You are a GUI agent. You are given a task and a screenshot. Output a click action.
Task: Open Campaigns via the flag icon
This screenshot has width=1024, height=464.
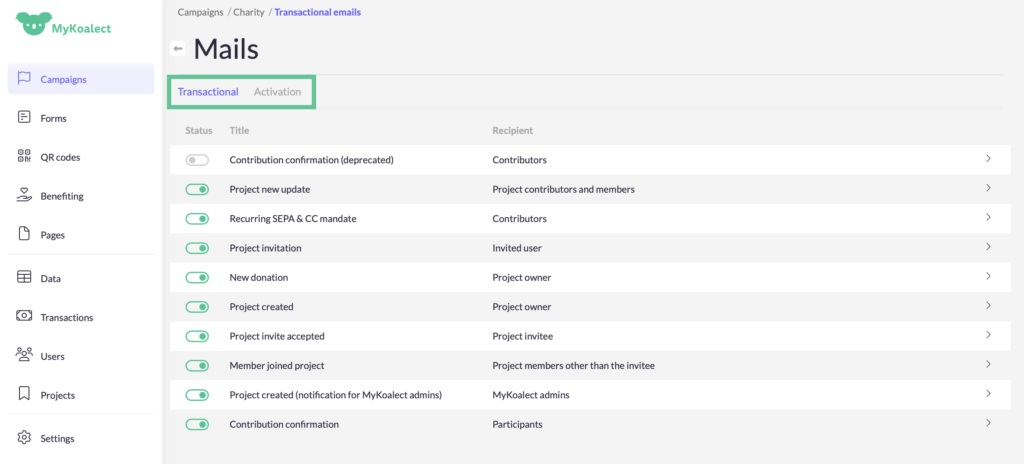pos(25,78)
